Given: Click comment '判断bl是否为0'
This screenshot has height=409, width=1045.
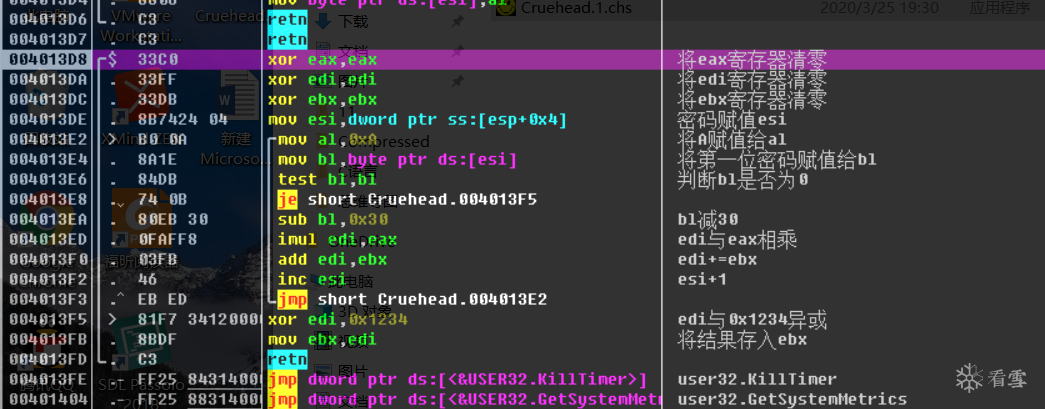Looking at the screenshot, I should click(x=742, y=179).
